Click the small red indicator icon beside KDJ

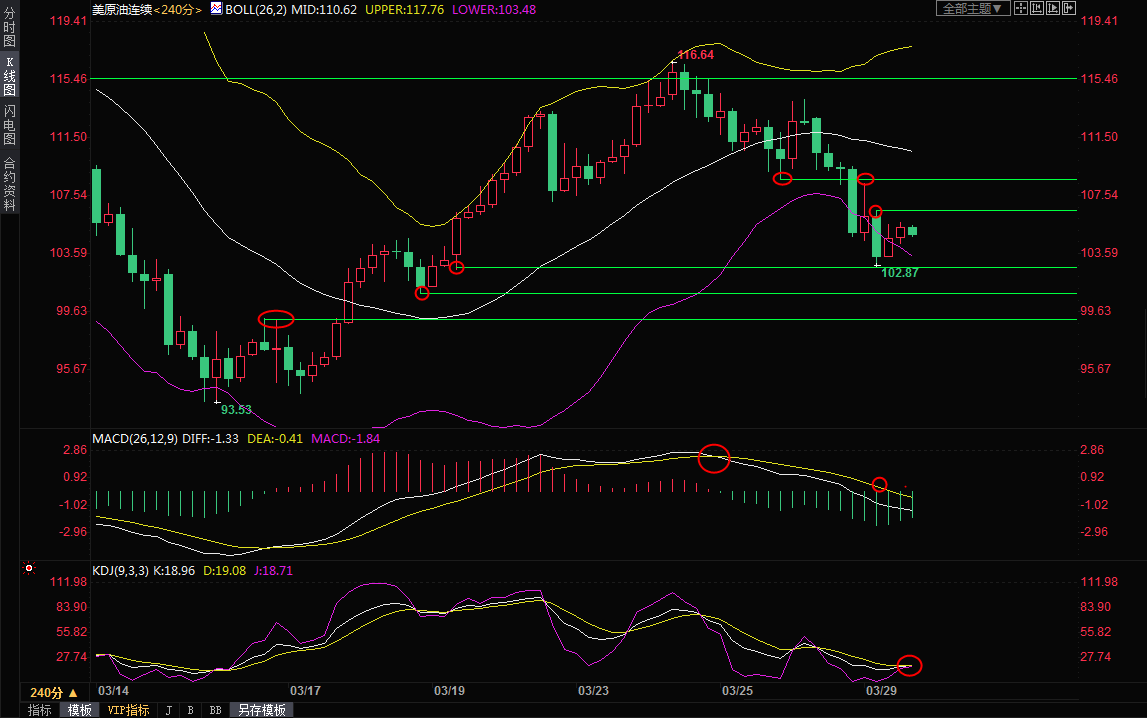[x=29, y=570]
